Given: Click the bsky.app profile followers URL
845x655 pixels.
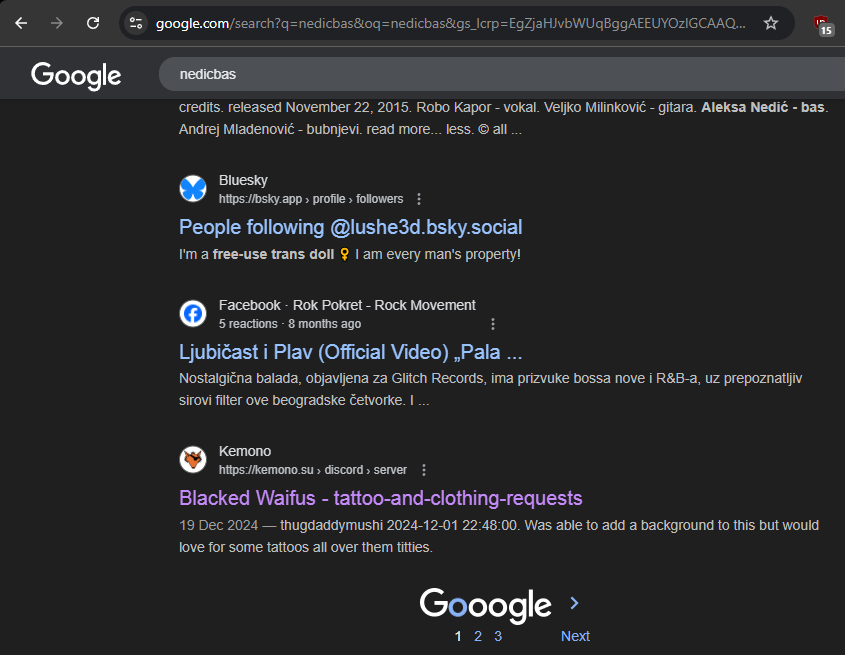Looking at the screenshot, I should (311, 199).
